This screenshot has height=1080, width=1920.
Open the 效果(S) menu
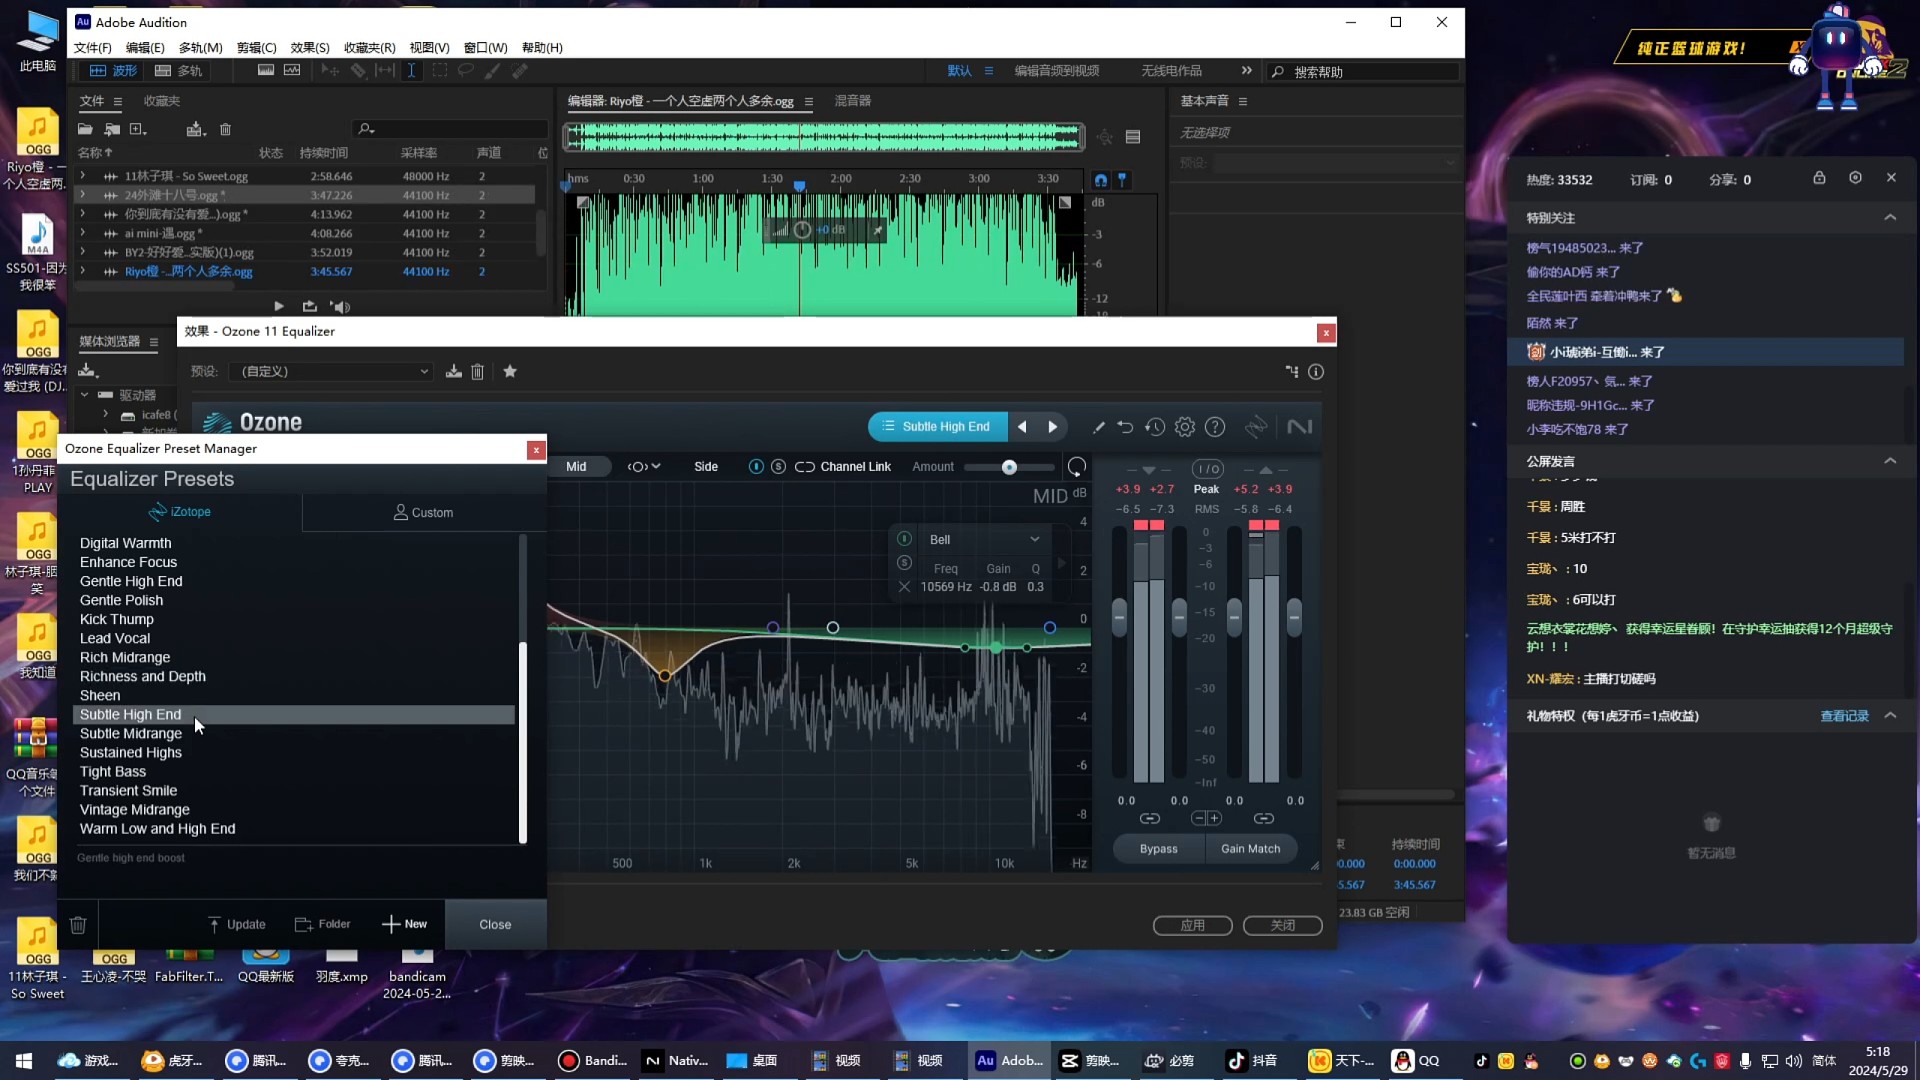[310, 47]
